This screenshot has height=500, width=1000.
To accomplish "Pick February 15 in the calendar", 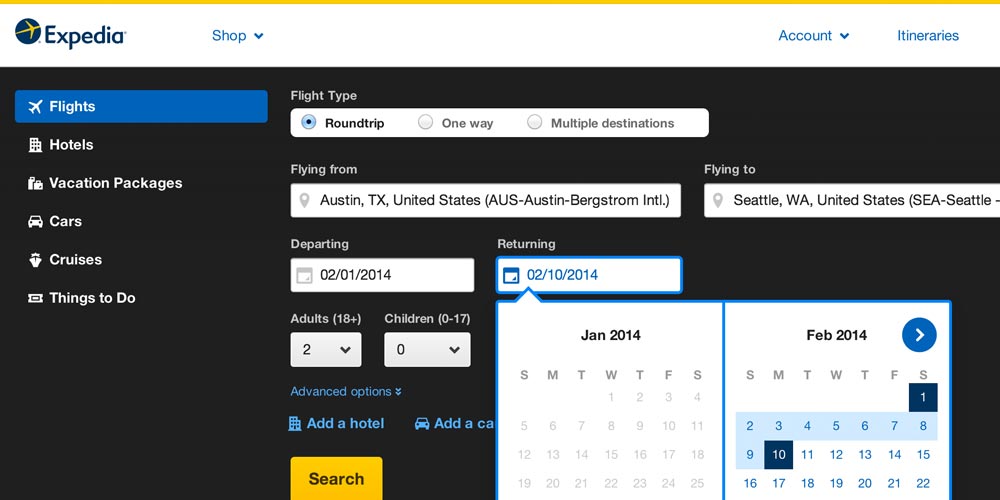I will 923,454.
